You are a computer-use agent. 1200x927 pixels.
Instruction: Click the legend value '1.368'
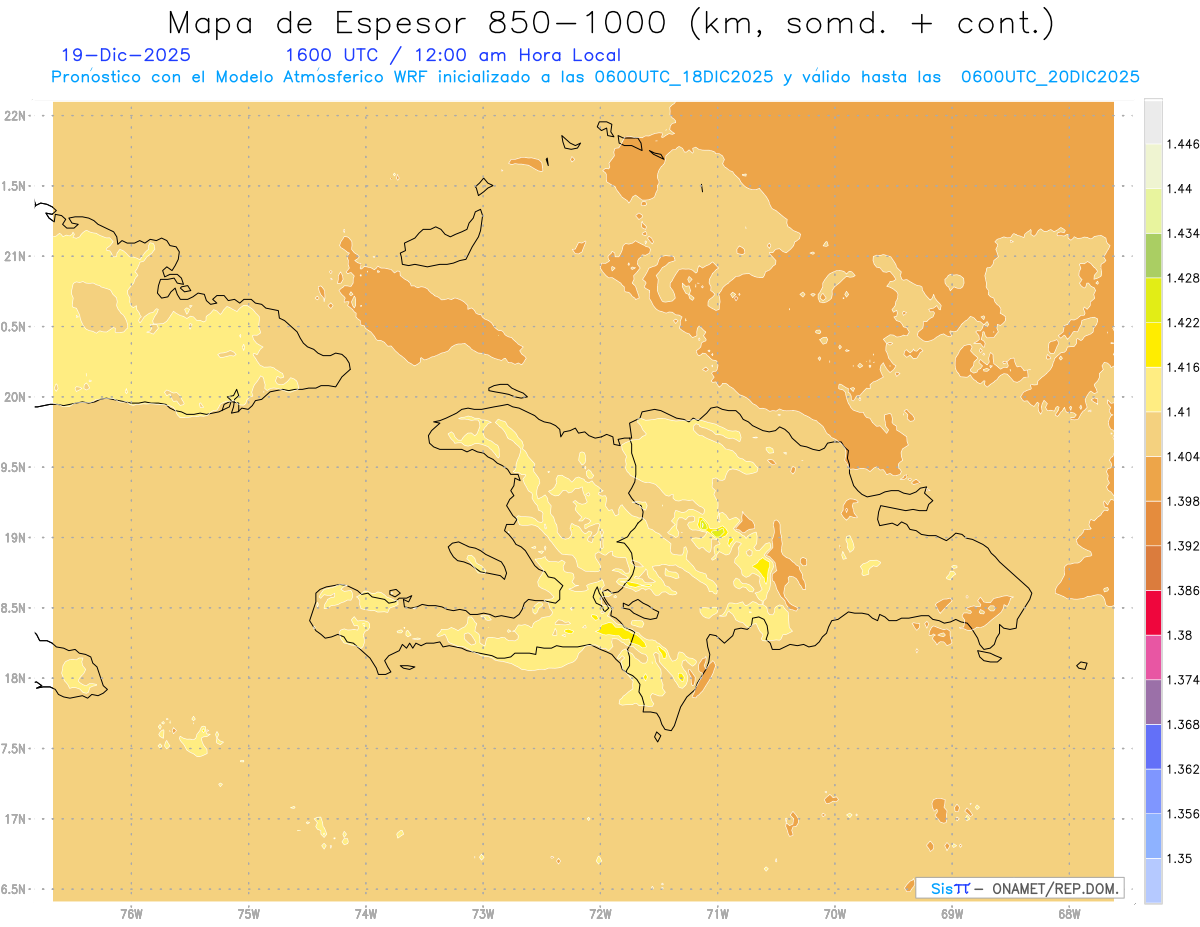click(x=1183, y=724)
